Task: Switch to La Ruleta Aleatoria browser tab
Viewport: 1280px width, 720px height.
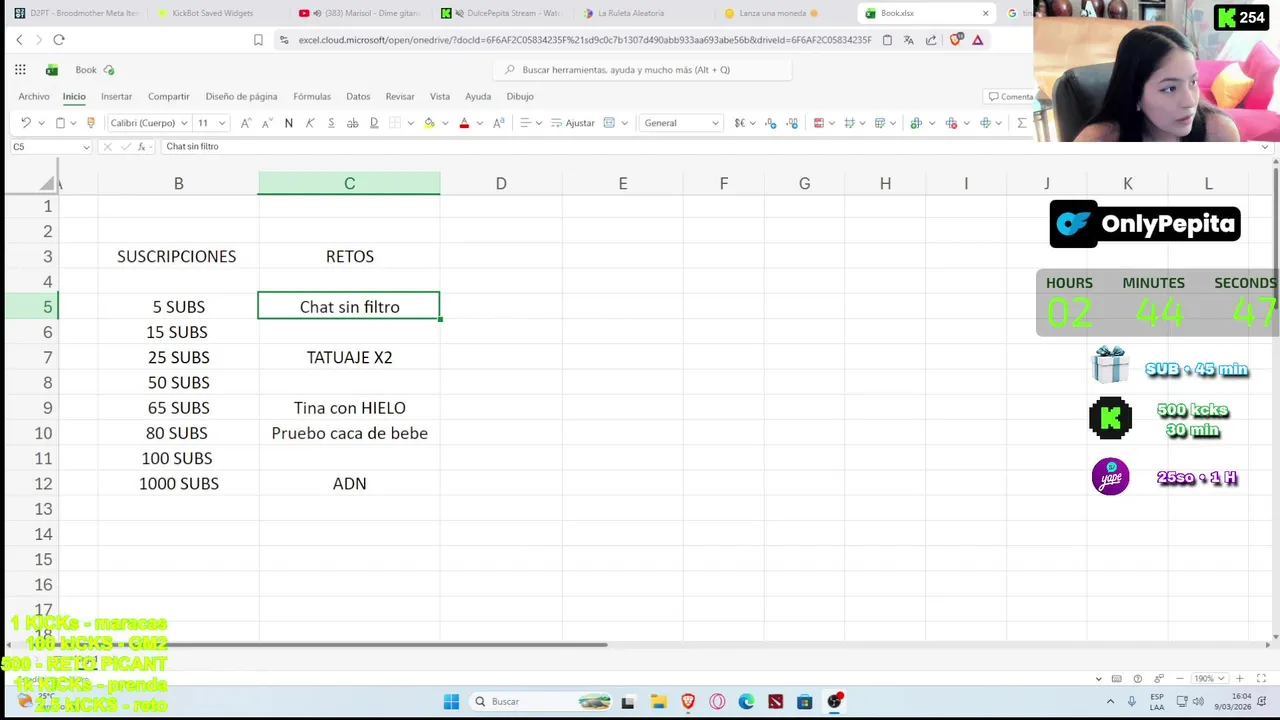Action: (x=631, y=13)
